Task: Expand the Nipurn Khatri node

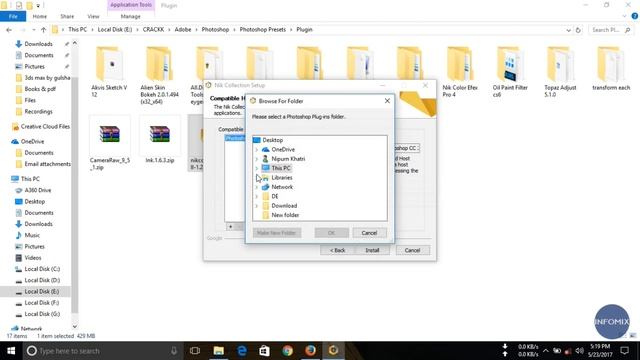Action: coord(257,159)
